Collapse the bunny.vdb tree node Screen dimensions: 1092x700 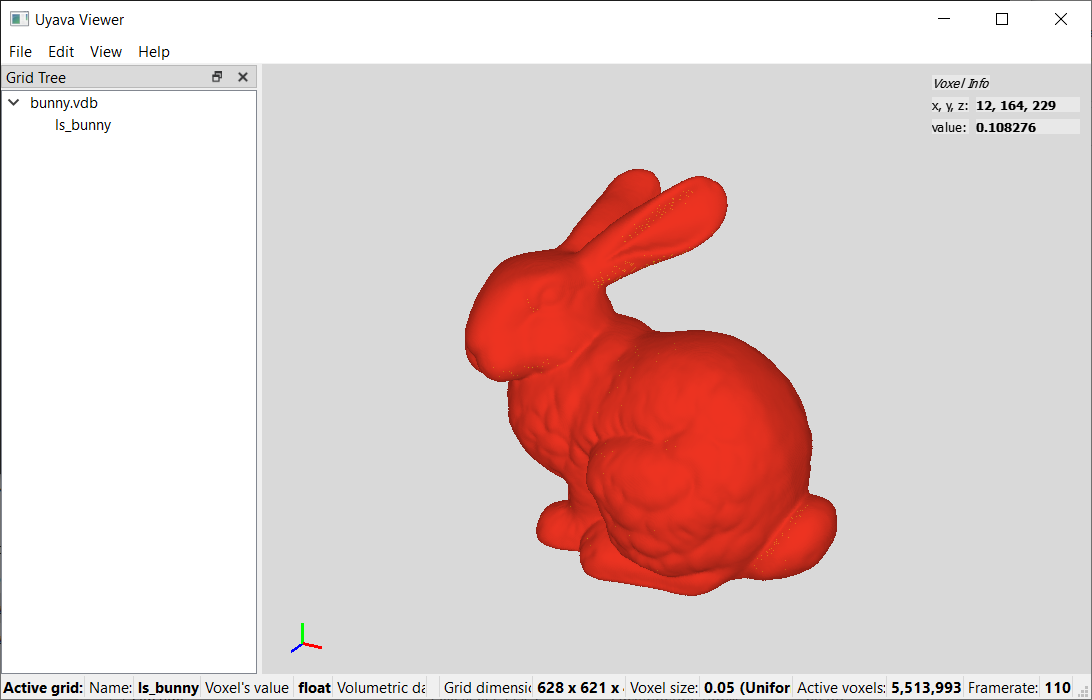pyautogui.click(x=14, y=102)
